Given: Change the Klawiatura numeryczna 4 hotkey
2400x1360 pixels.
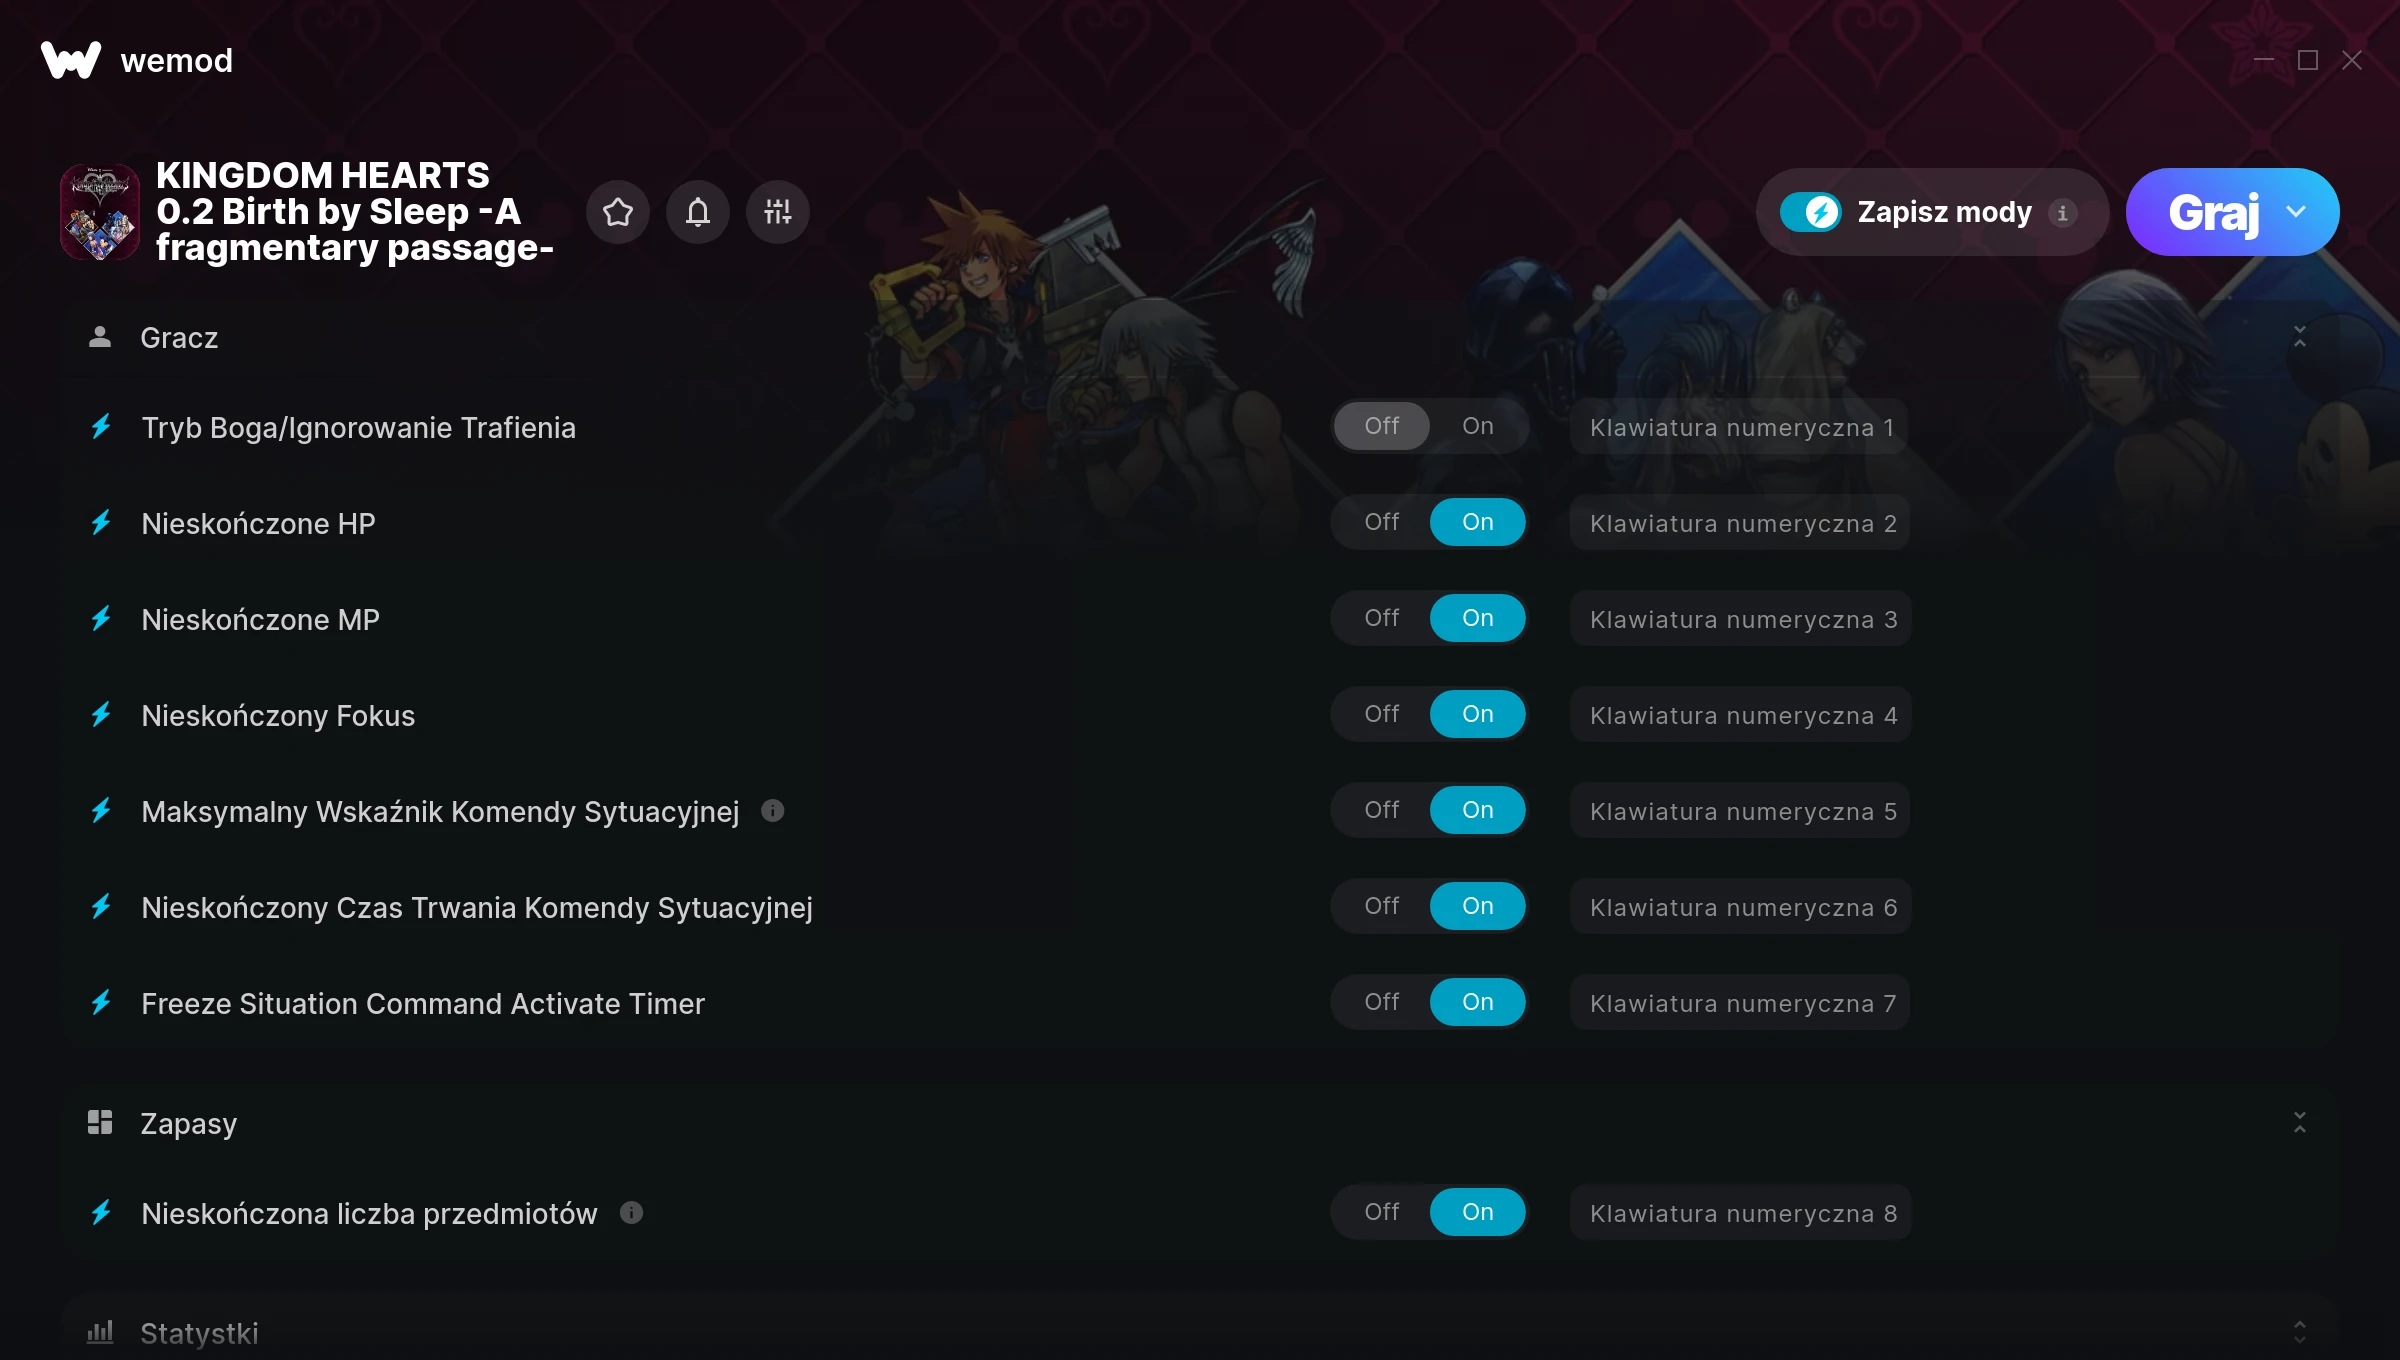Looking at the screenshot, I should (1741, 715).
